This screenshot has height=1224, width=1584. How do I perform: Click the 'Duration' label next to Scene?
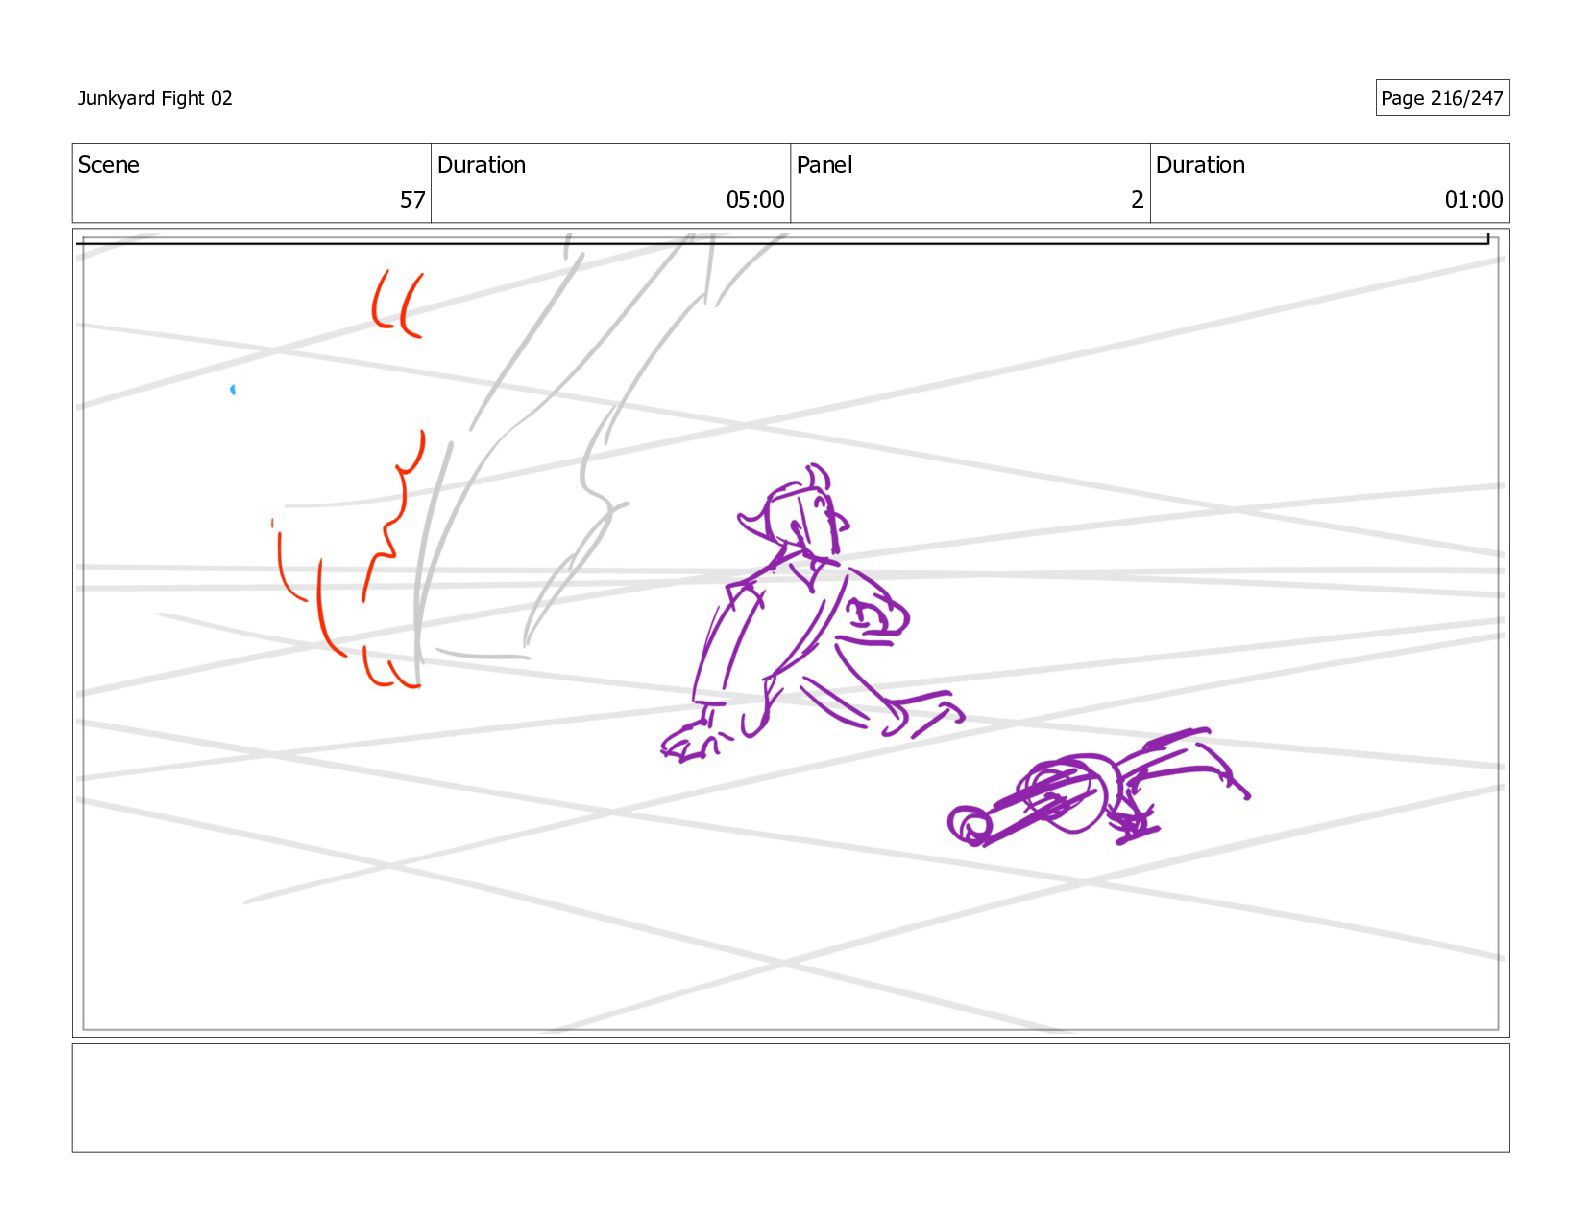[481, 165]
